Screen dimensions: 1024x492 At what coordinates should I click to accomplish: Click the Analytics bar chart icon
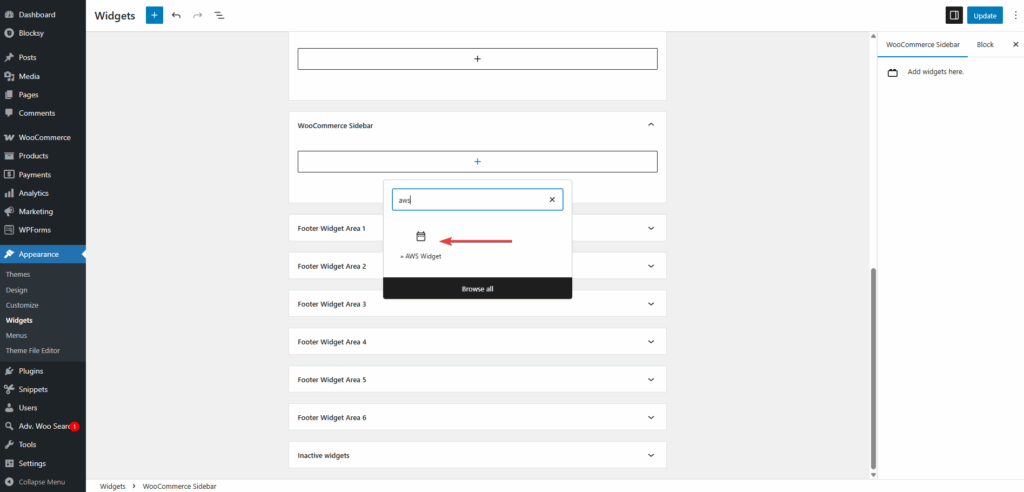point(9,193)
